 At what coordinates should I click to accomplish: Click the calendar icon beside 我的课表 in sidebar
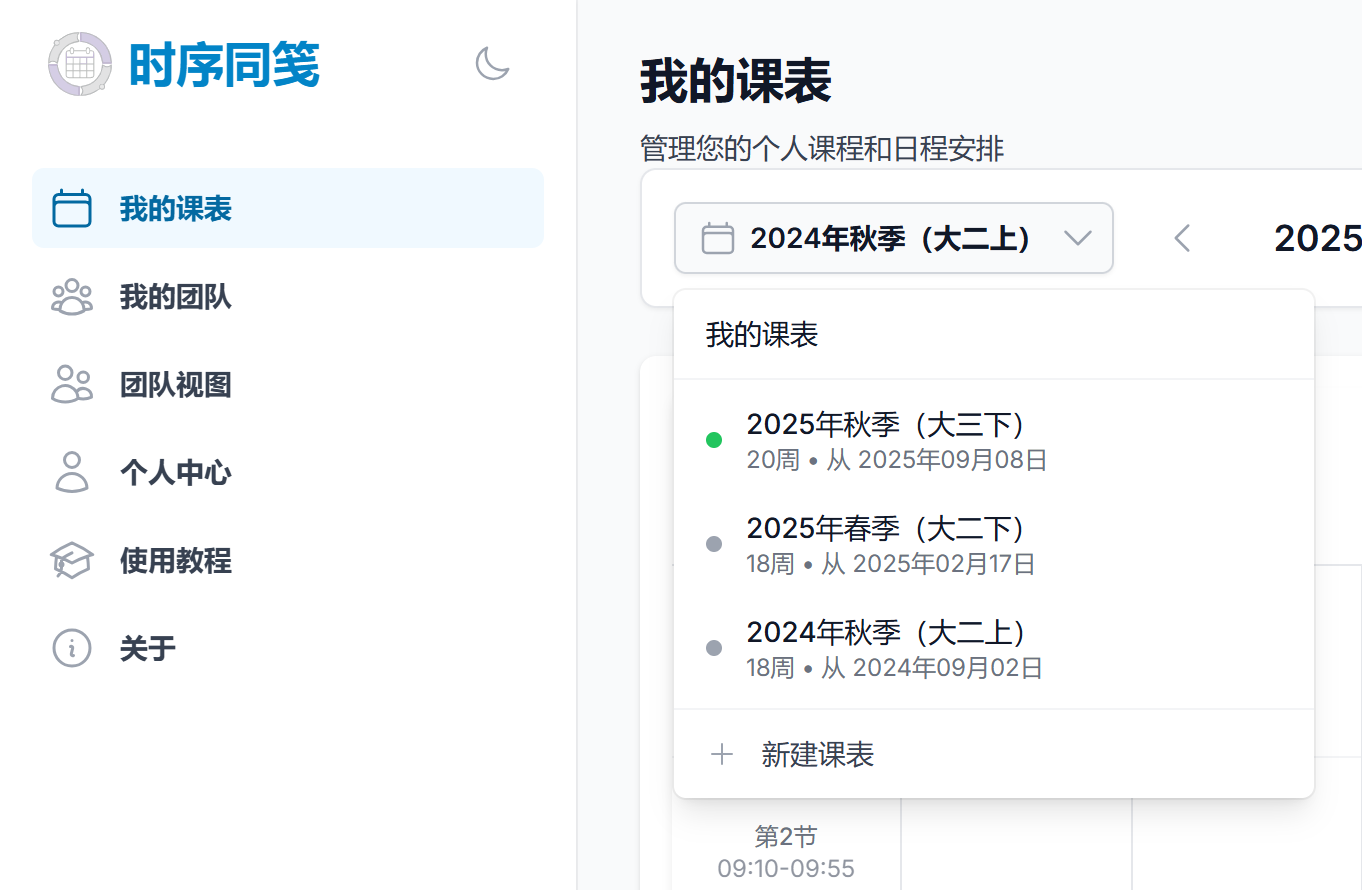(x=72, y=209)
